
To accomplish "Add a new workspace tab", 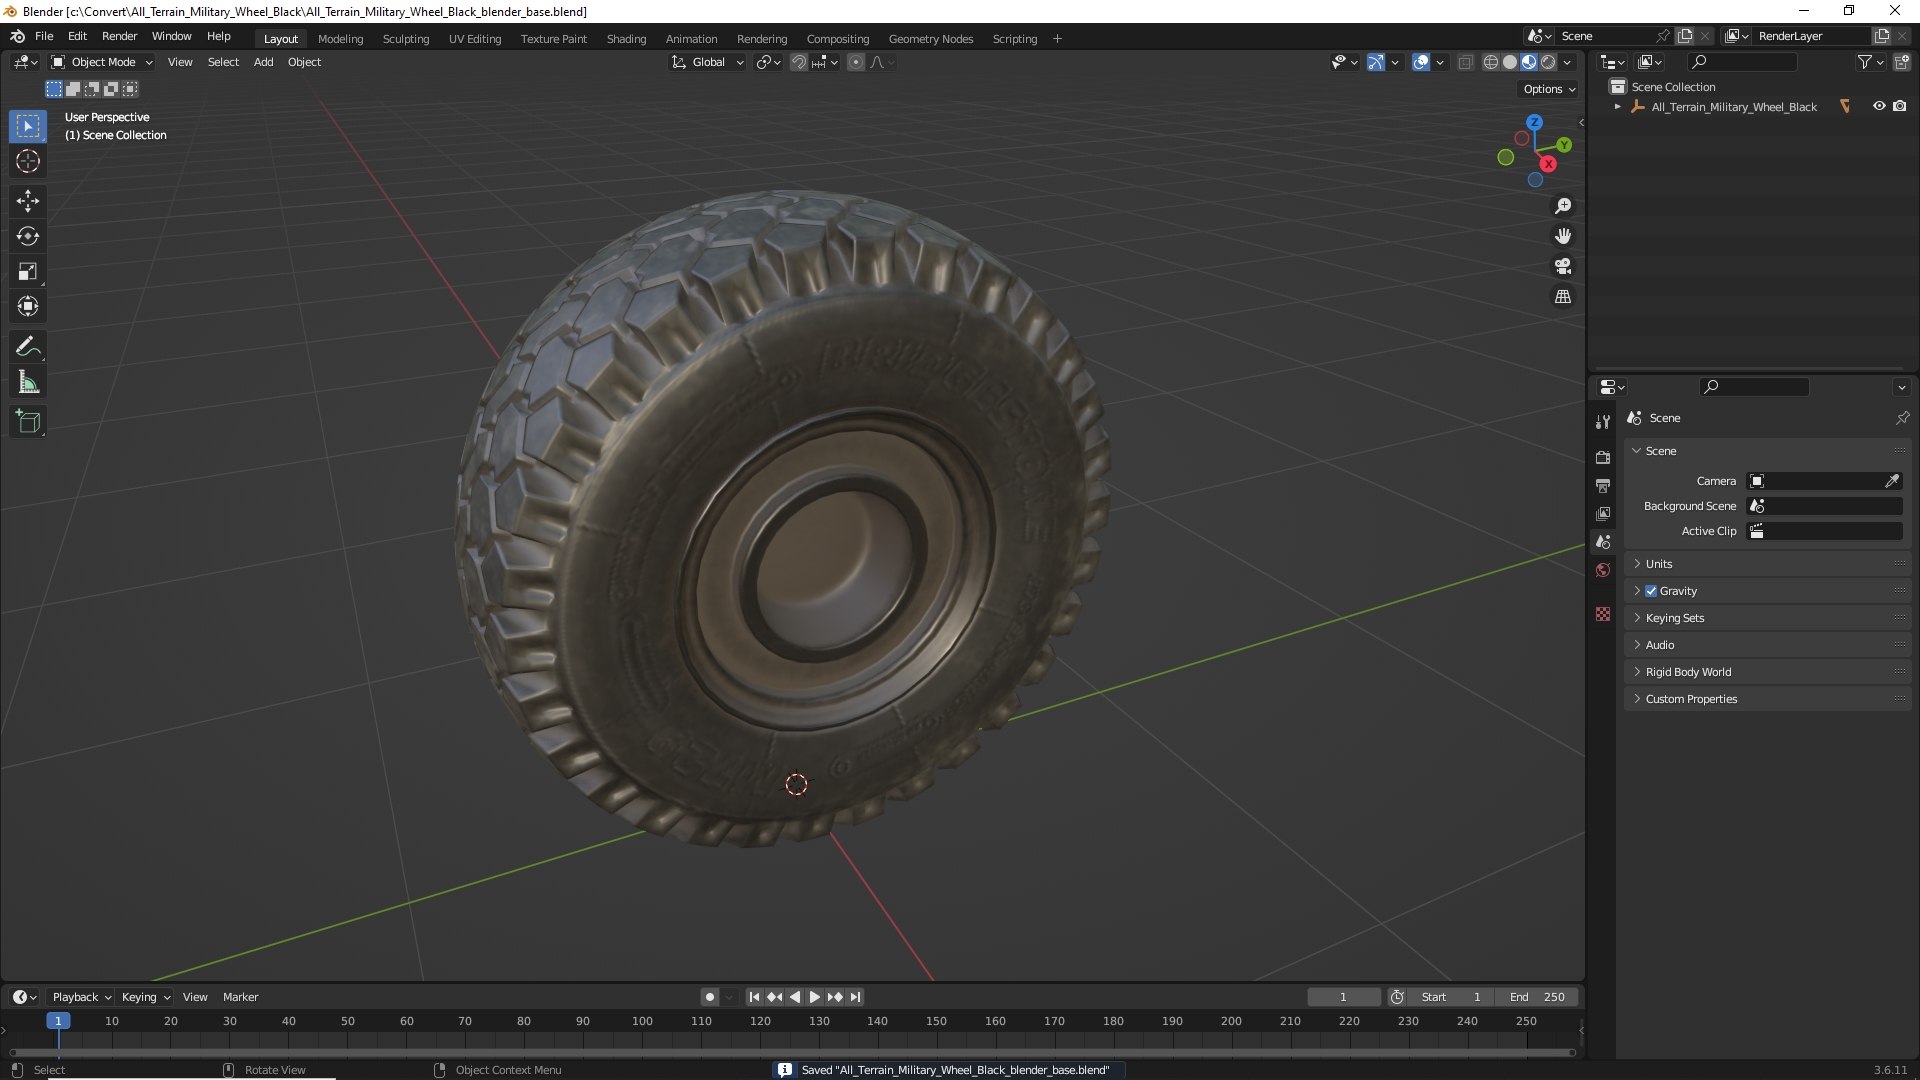I will point(1057,39).
